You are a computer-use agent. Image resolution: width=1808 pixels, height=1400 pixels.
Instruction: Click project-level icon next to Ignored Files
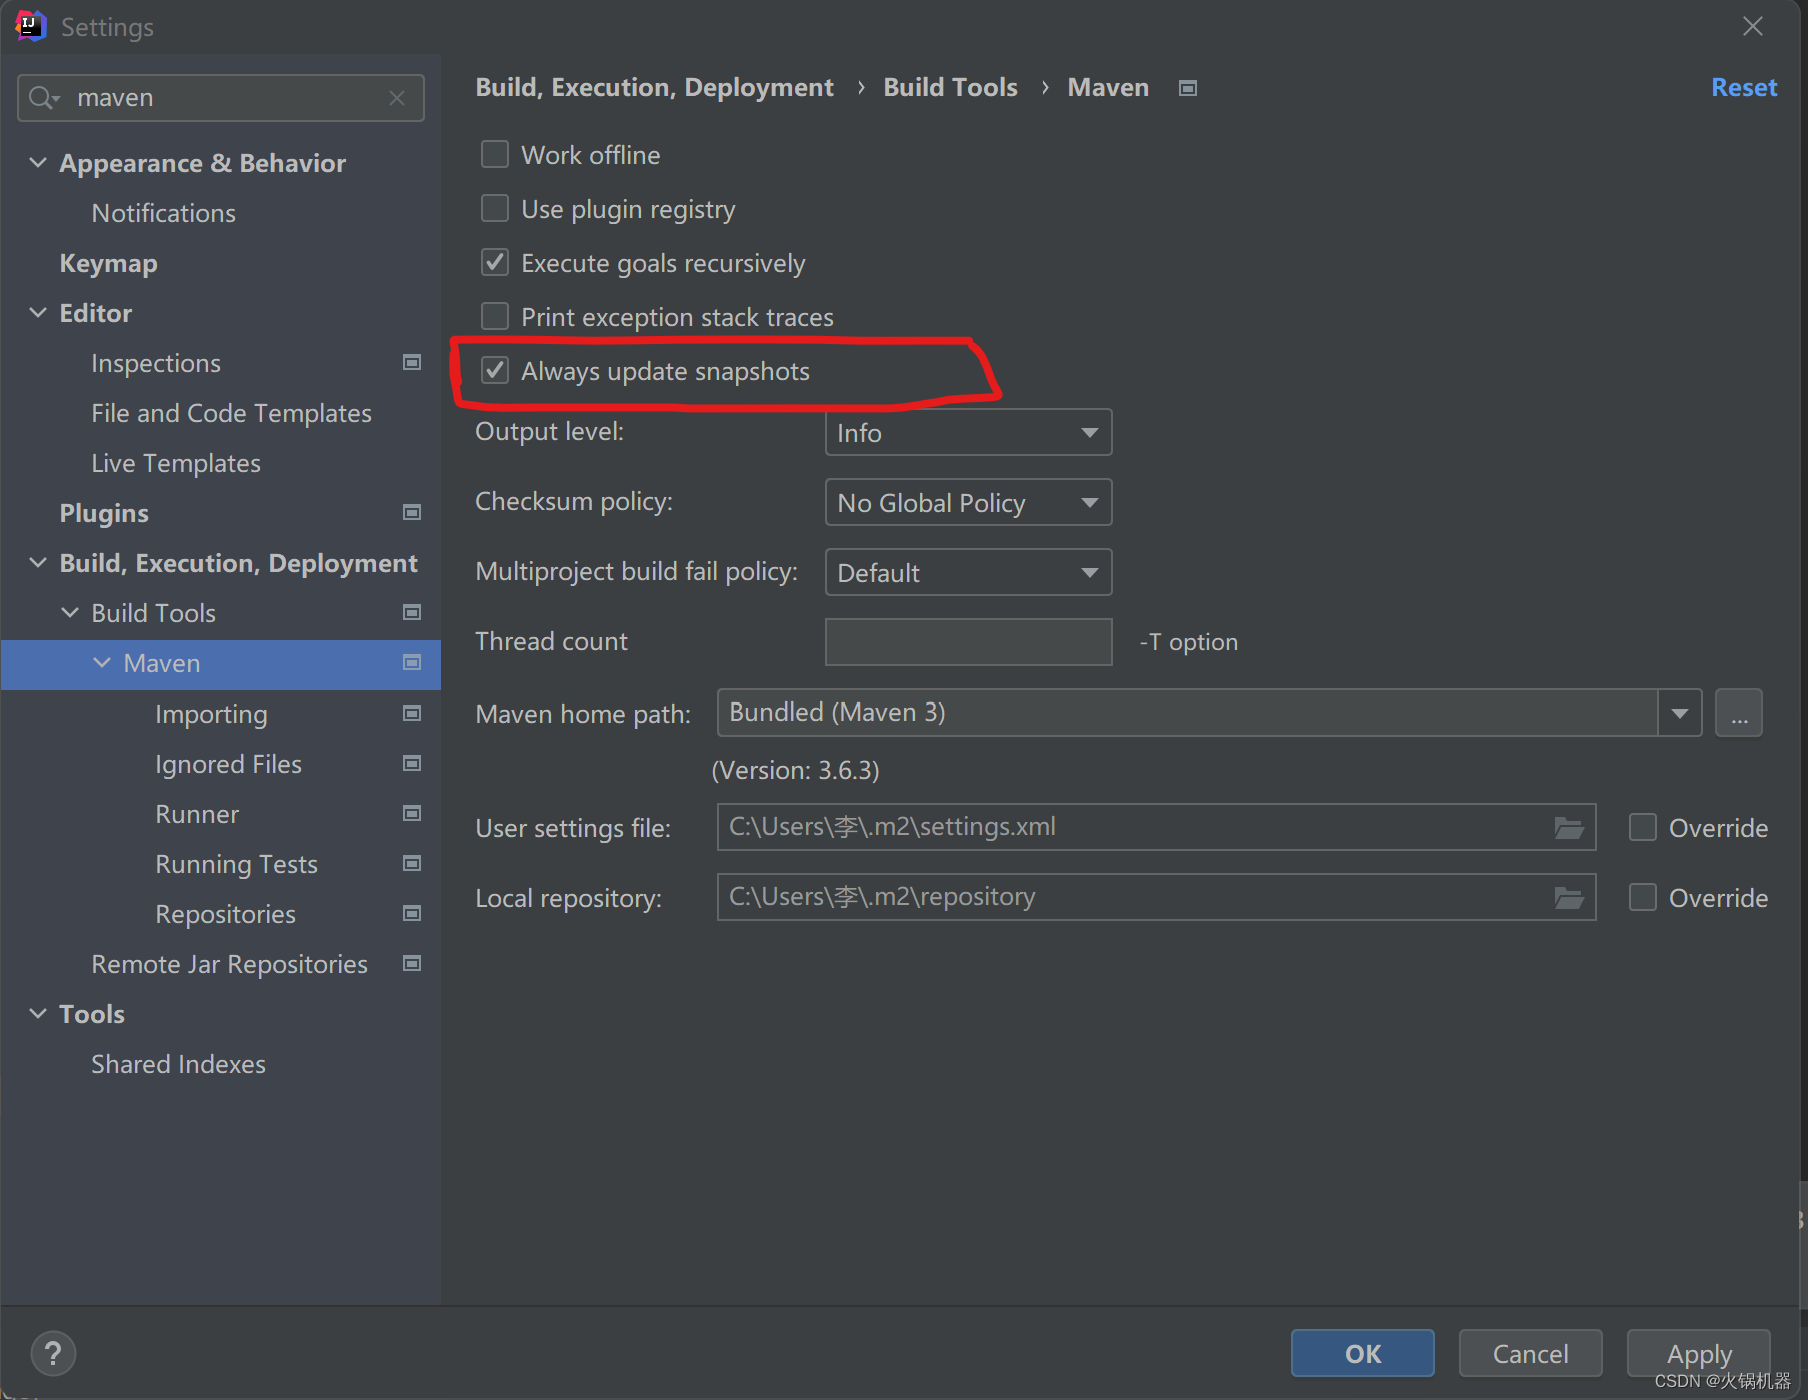411,763
